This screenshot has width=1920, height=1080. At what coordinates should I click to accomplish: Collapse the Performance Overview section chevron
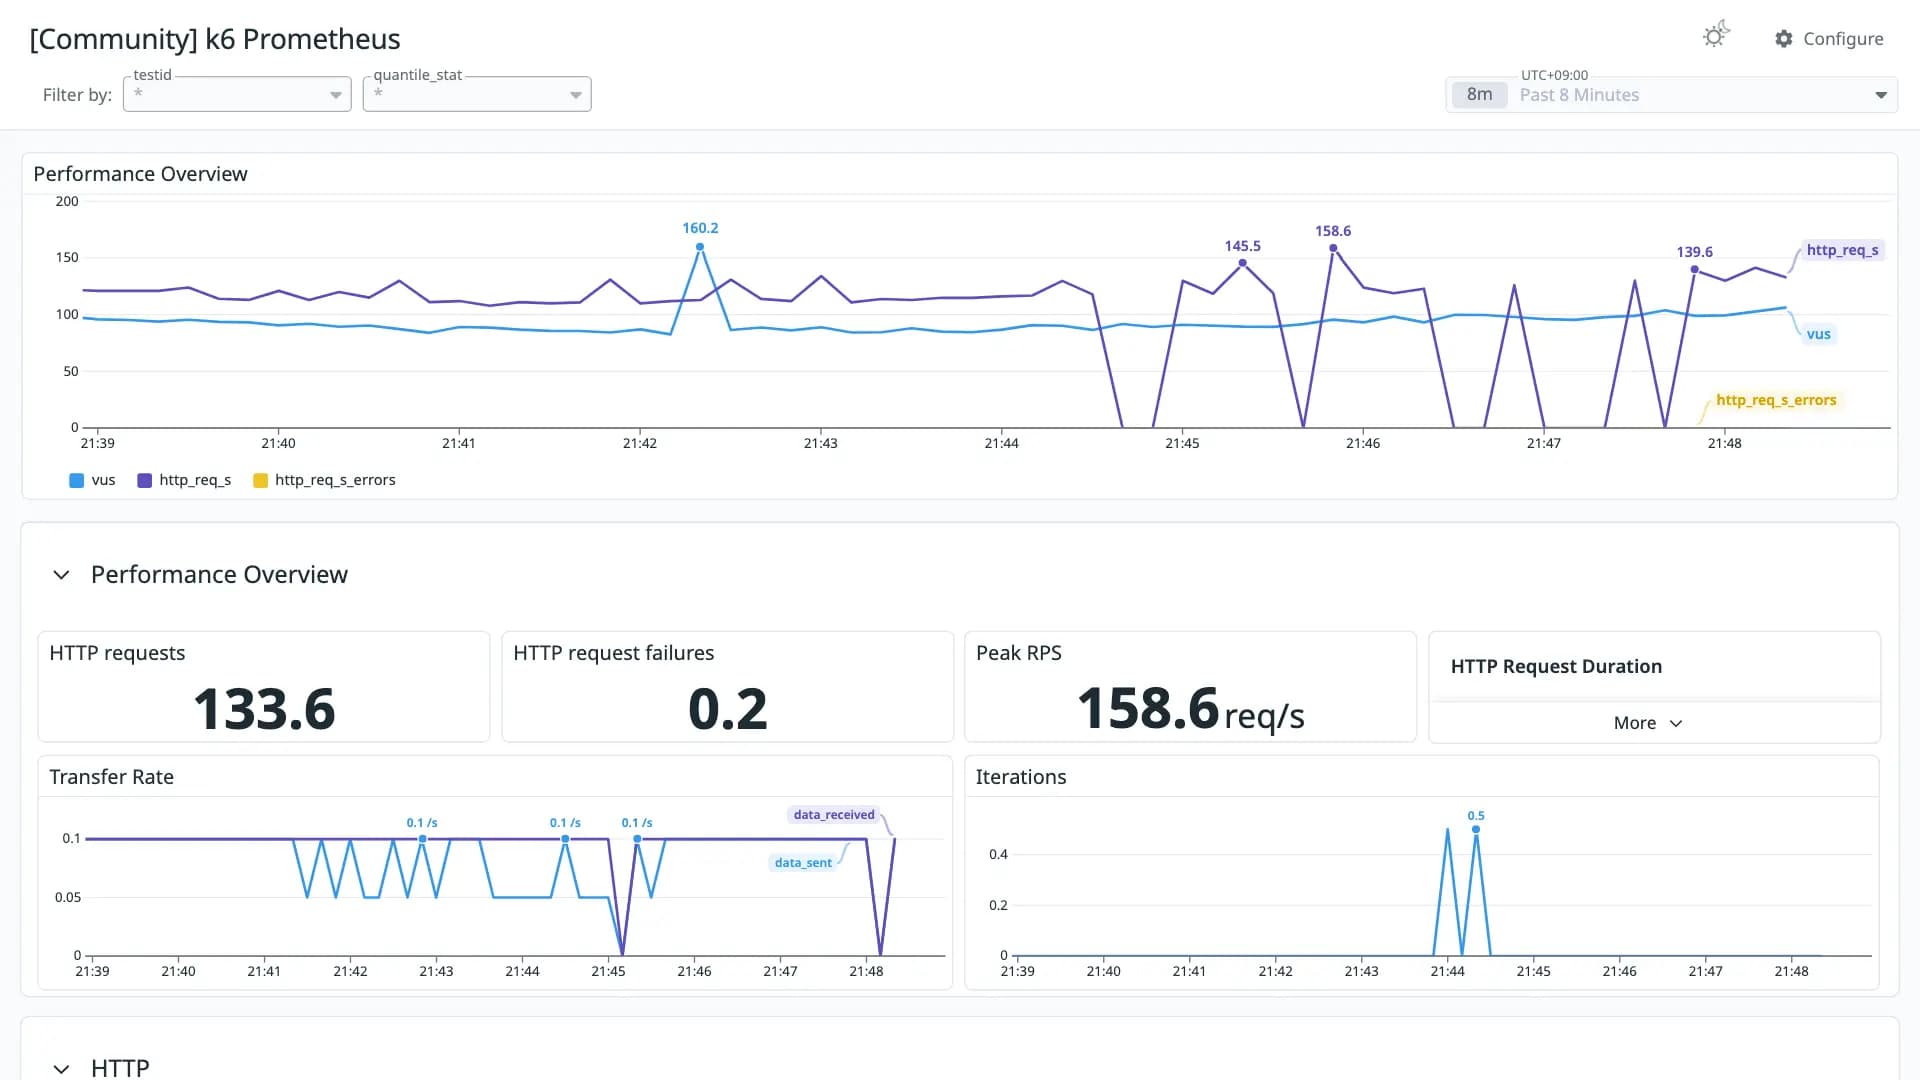coord(61,575)
